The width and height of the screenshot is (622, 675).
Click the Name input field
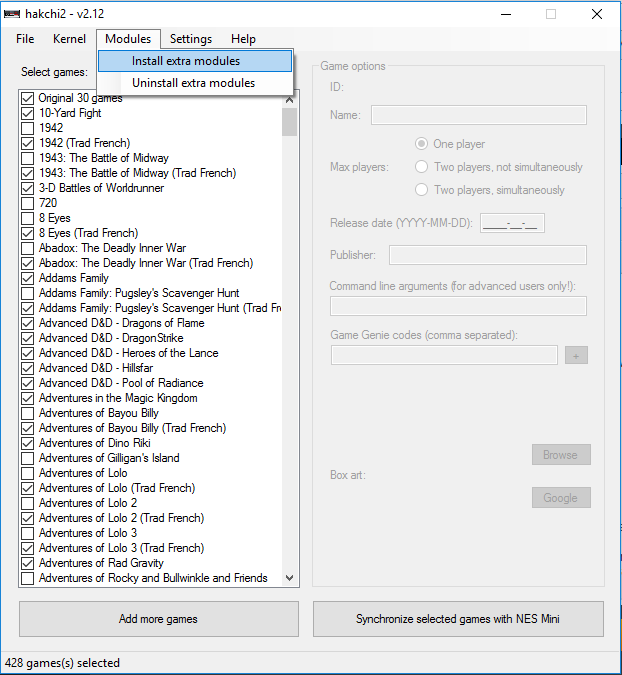pos(479,115)
